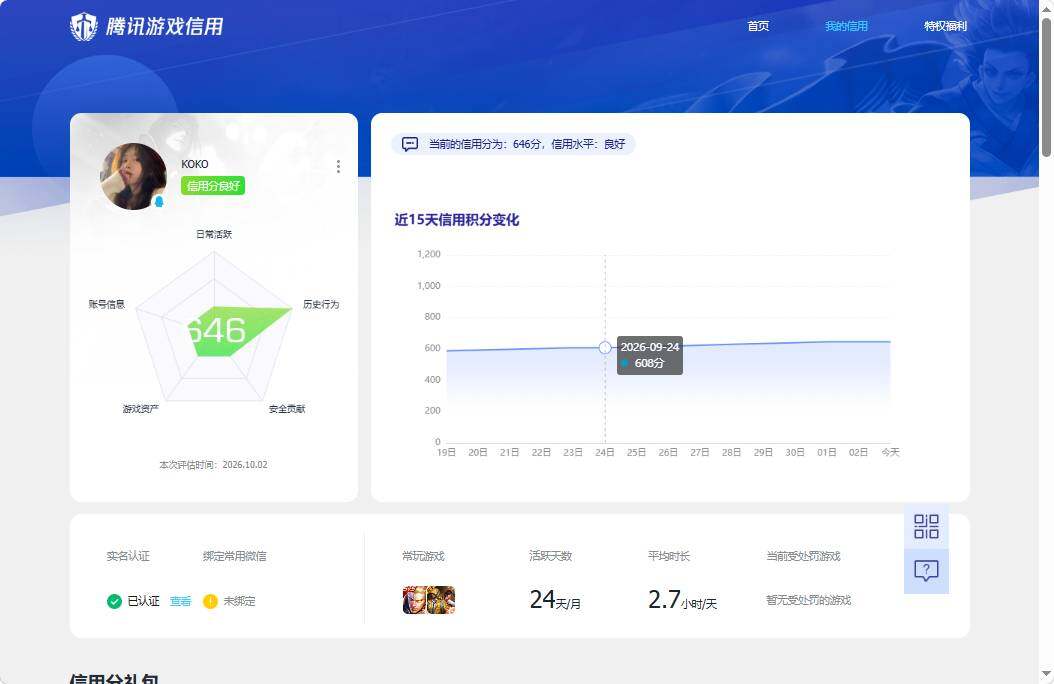
Task: Click the 本次评估时间: 2026.10.02 text
Action: click(213, 465)
